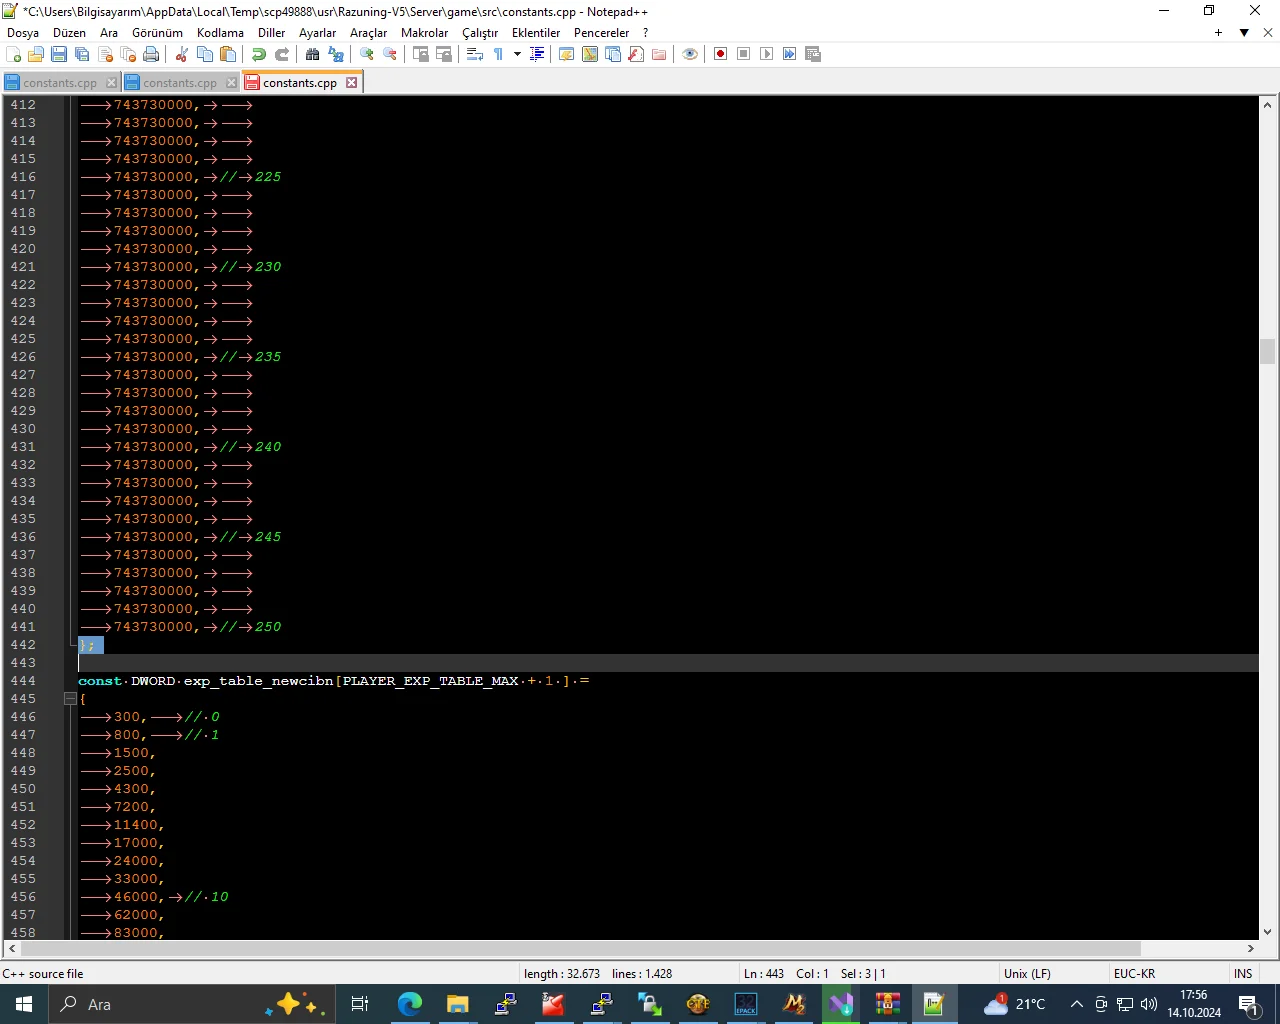Toggle Word Wrap in the toolbar

(475, 54)
